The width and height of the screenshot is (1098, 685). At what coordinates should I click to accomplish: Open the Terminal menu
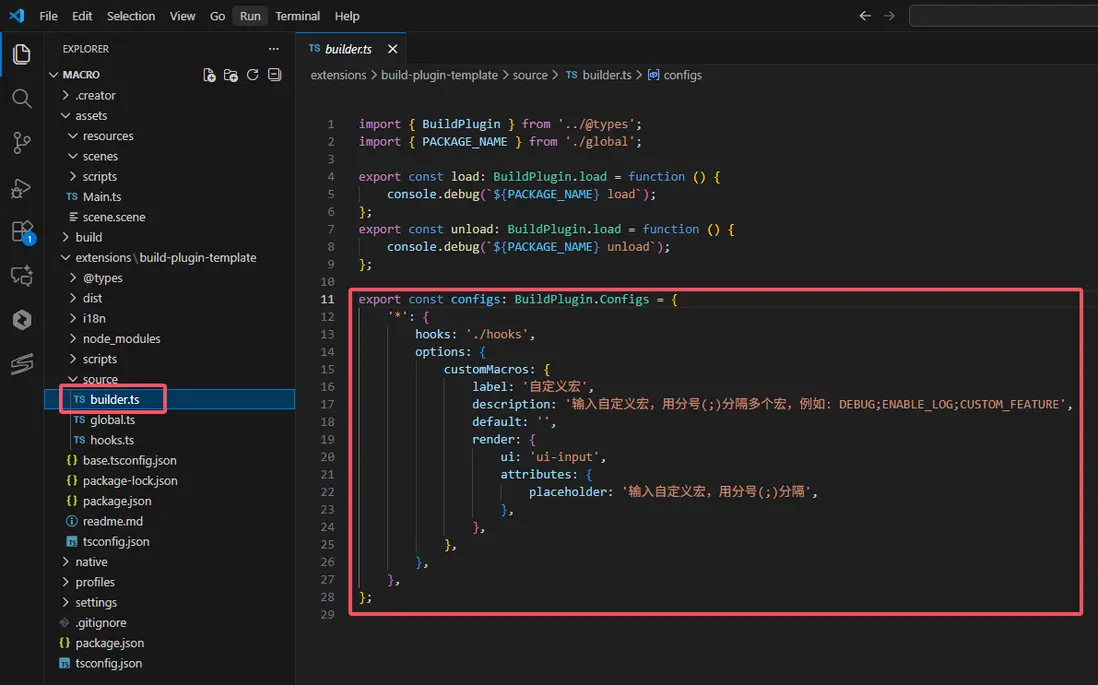point(297,16)
